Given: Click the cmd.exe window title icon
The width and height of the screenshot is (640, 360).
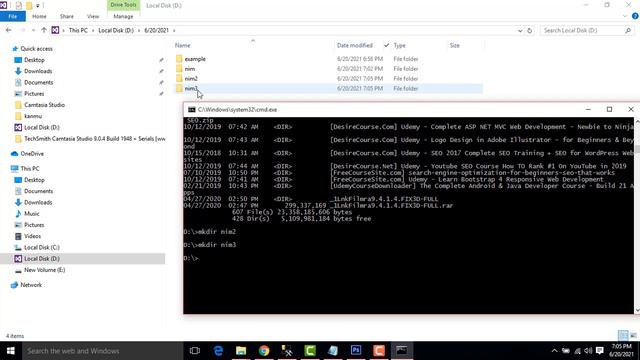Looking at the screenshot, I should pyautogui.click(x=191, y=109).
